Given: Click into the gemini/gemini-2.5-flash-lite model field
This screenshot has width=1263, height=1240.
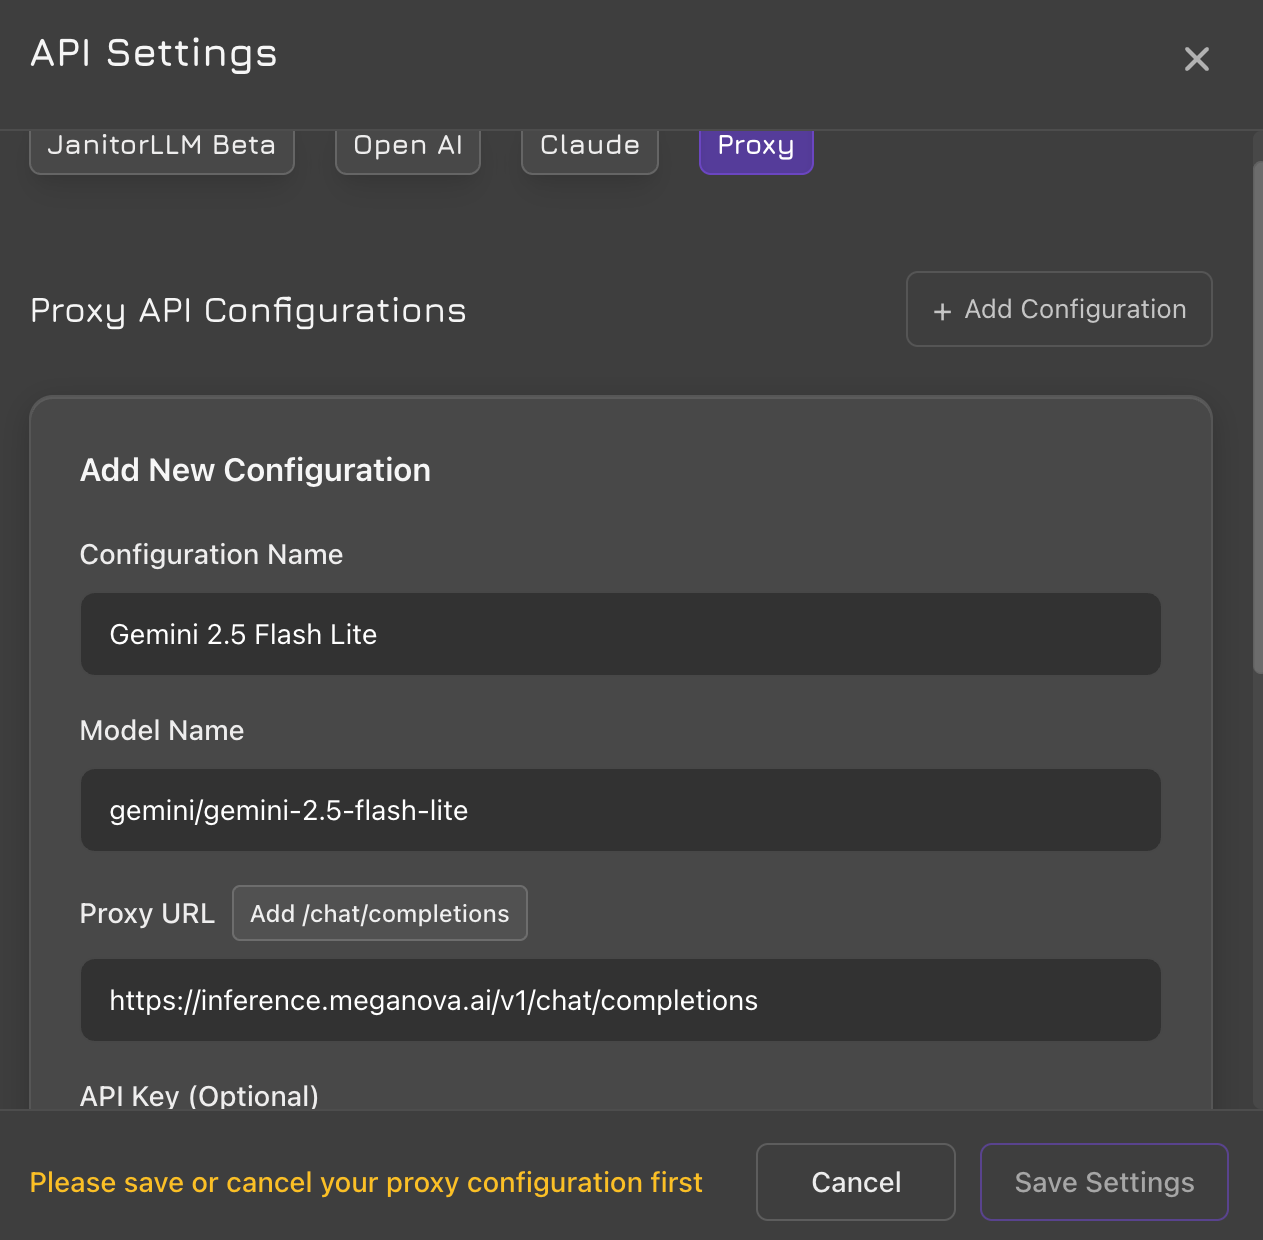Looking at the screenshot, I should point(620,810).
